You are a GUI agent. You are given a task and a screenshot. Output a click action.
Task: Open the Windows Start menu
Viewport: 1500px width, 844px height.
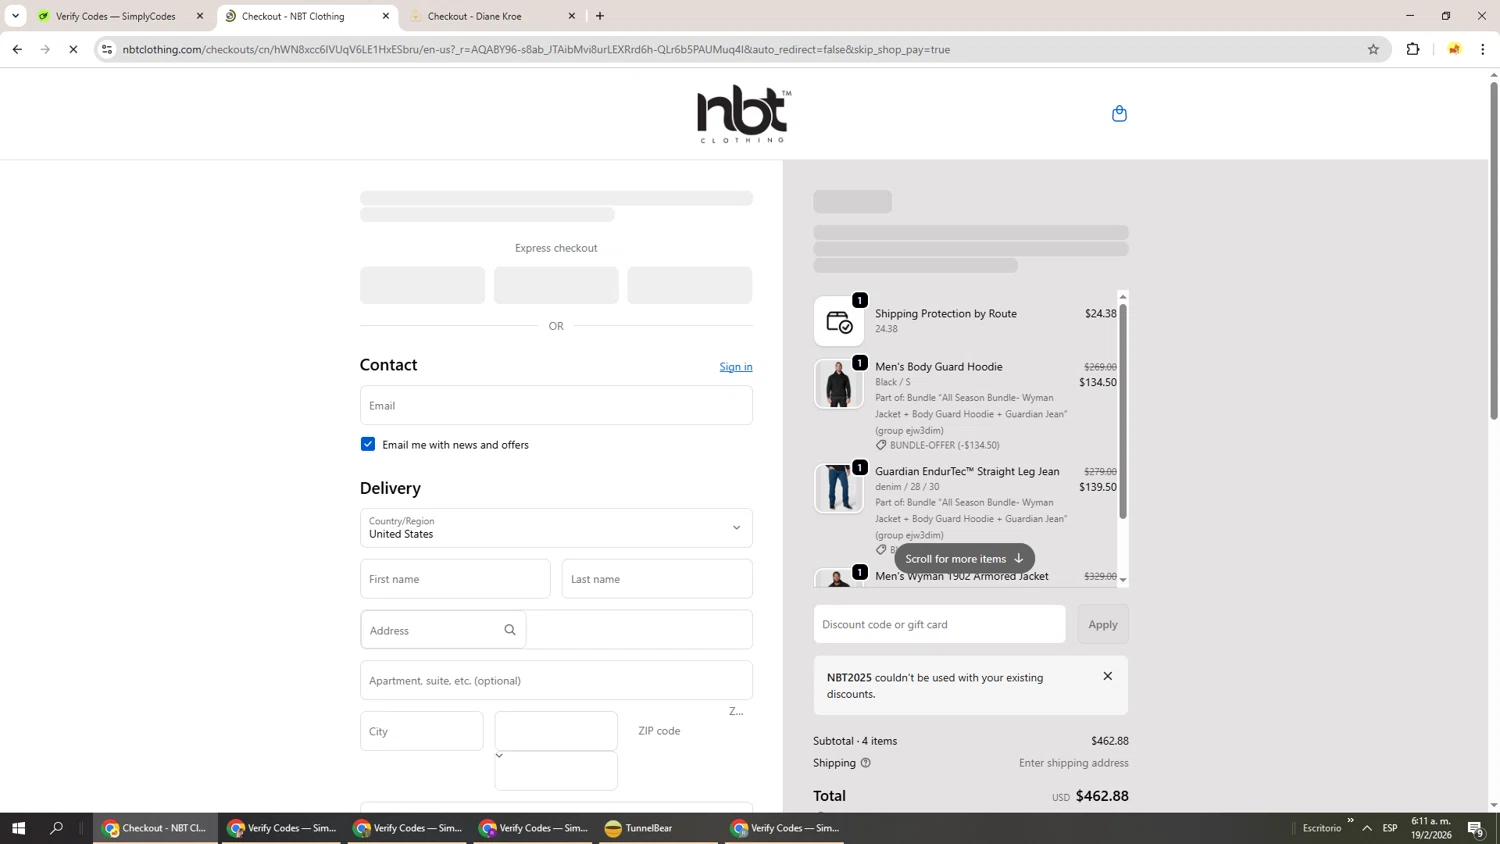pyautogui.click(x=18, y=828)
